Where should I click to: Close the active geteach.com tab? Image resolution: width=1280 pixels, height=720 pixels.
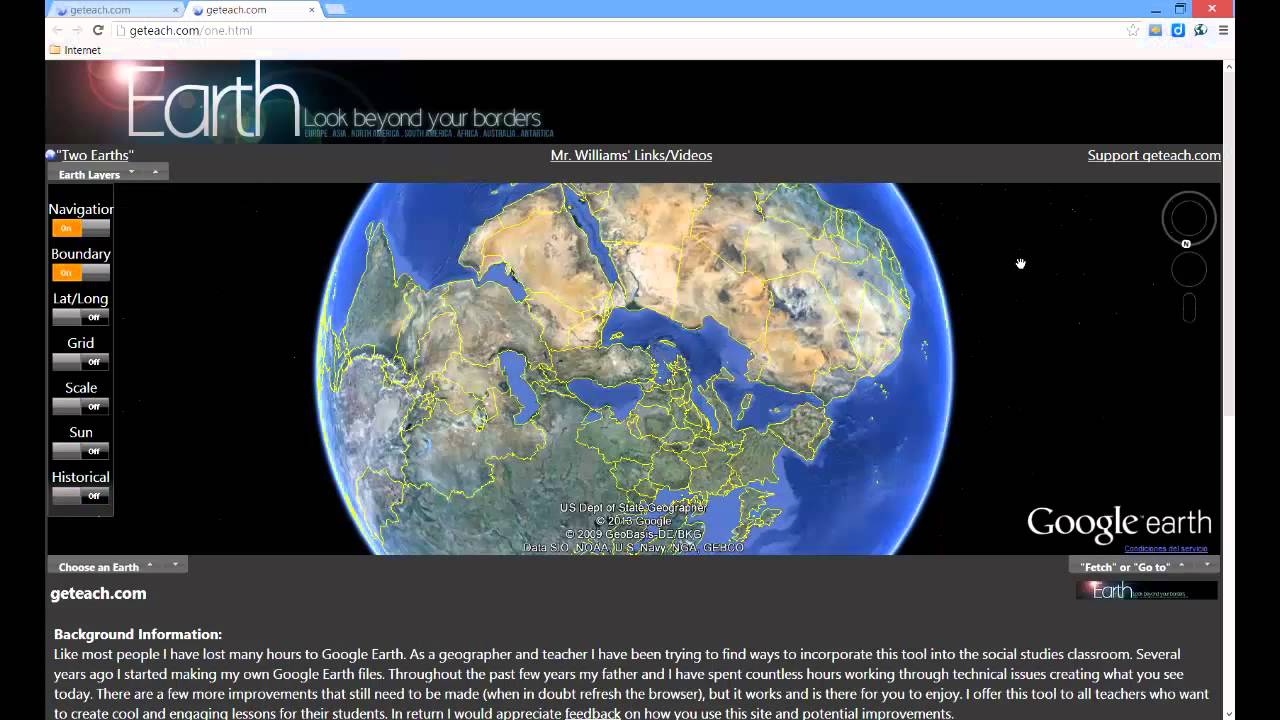click(x=312, y=10)
